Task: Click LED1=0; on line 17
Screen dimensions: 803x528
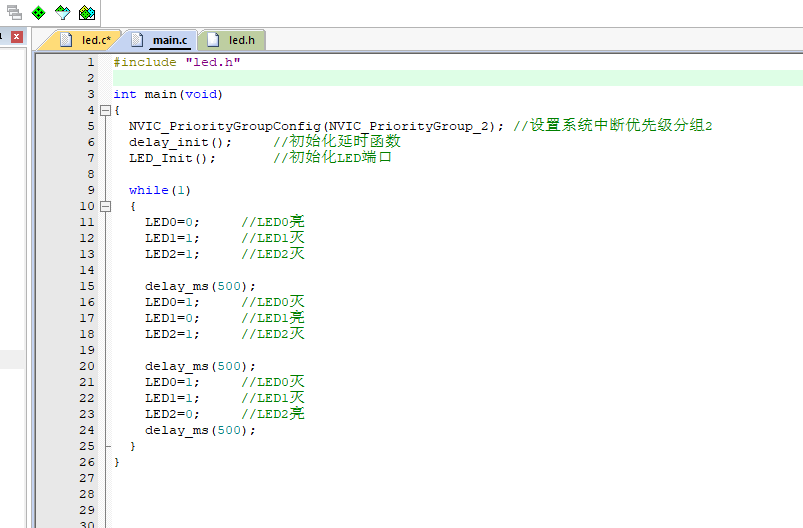Action: (172, 318)
